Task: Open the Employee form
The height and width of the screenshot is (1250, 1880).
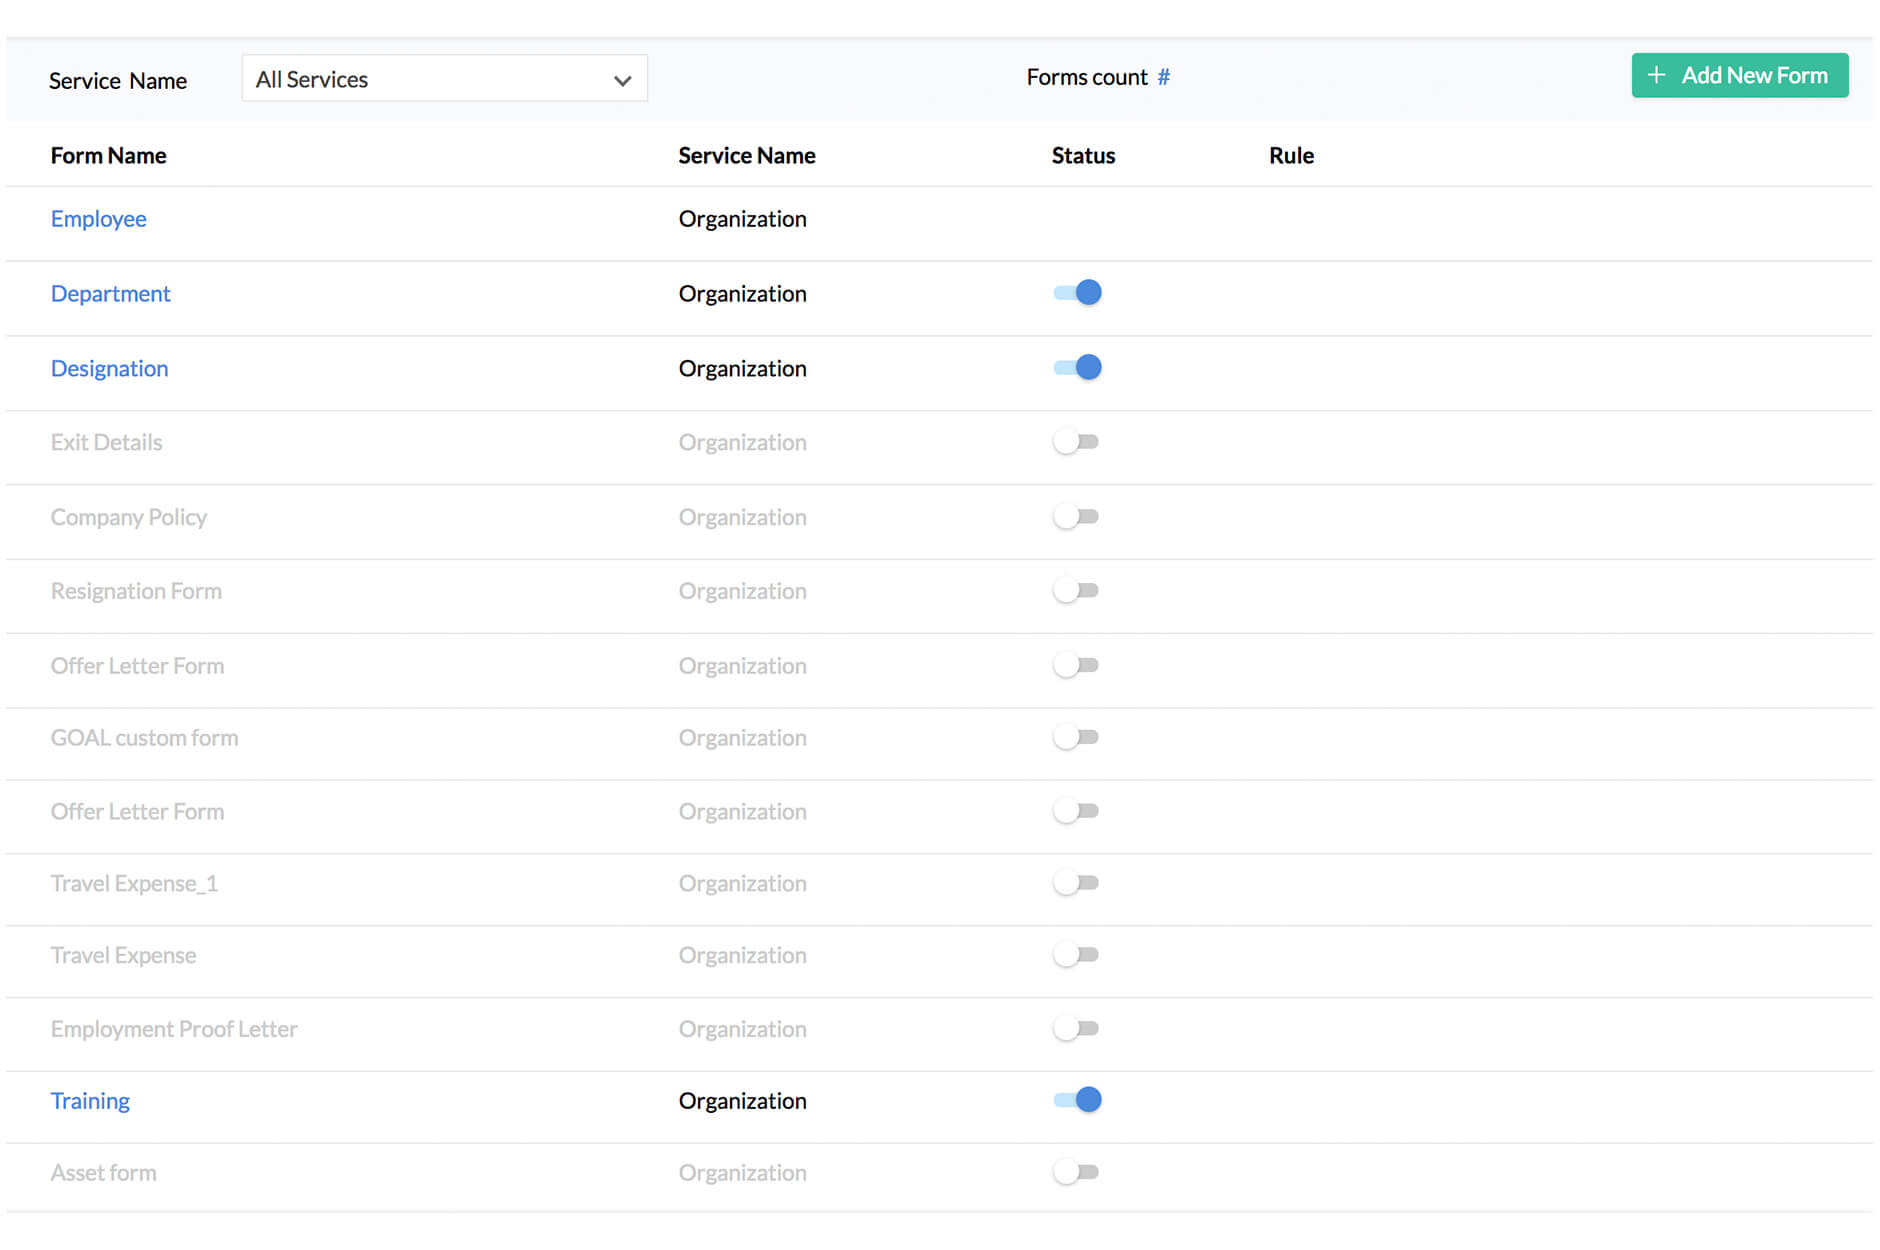Action: pos(98,218)
